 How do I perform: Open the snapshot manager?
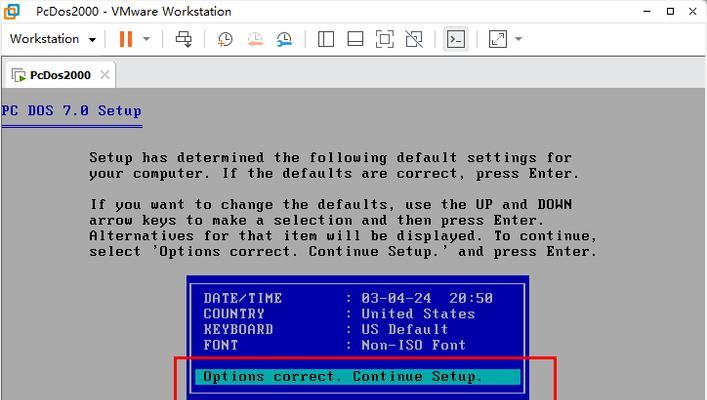[x=285, y=39]
